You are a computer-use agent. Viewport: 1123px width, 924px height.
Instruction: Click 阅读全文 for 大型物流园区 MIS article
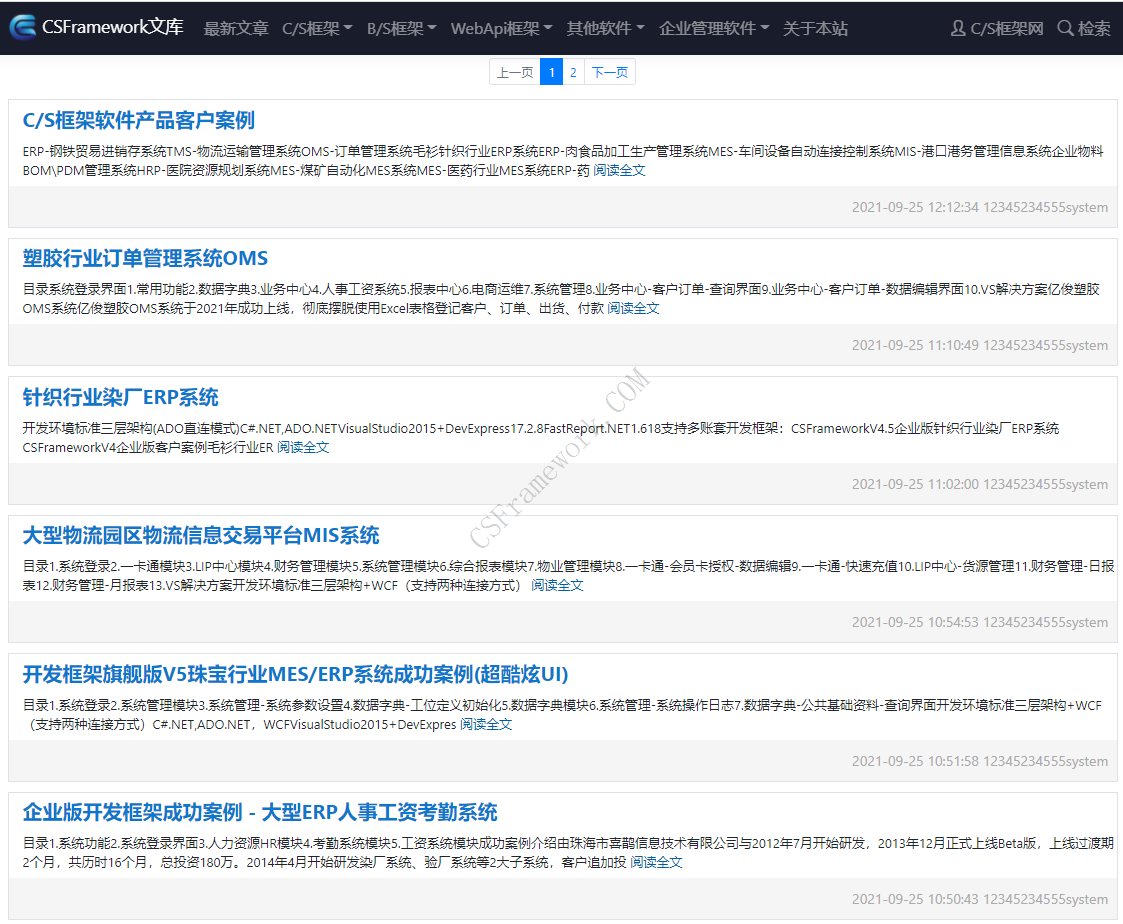click(557, 586)
